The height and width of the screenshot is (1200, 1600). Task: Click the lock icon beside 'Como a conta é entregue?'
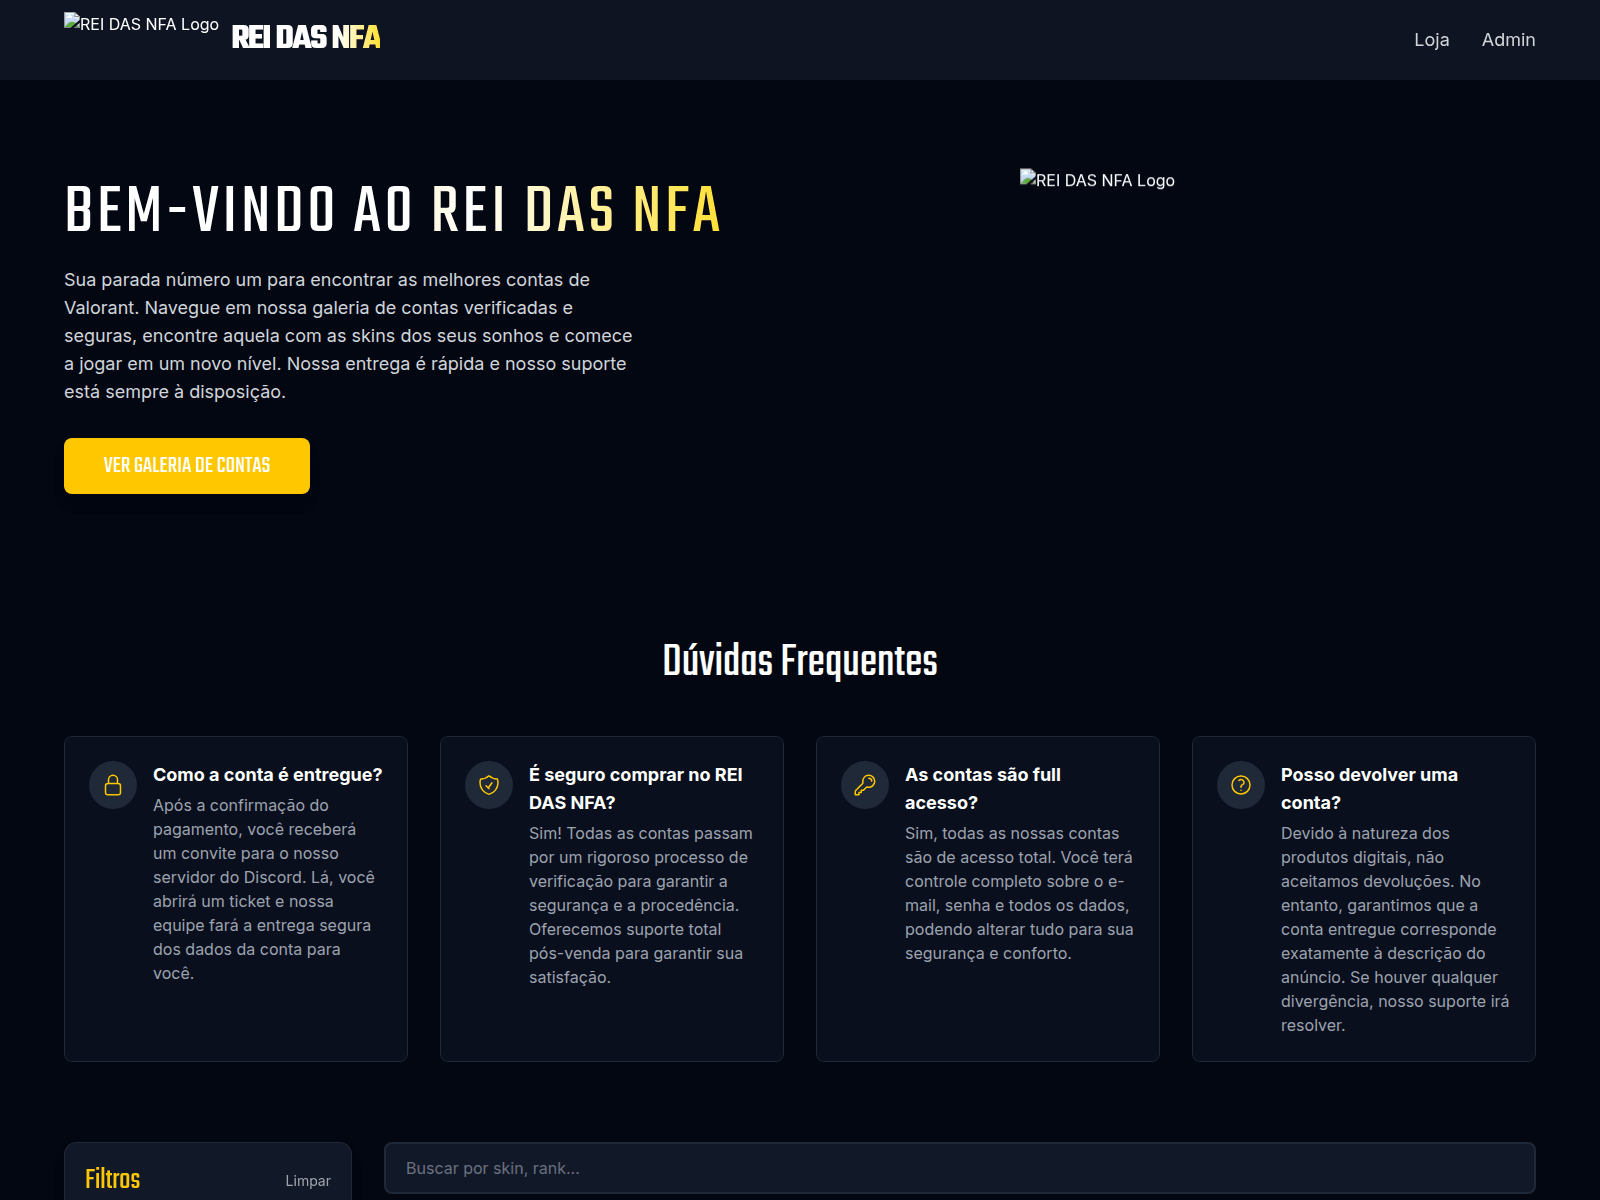tap(113, 785)
